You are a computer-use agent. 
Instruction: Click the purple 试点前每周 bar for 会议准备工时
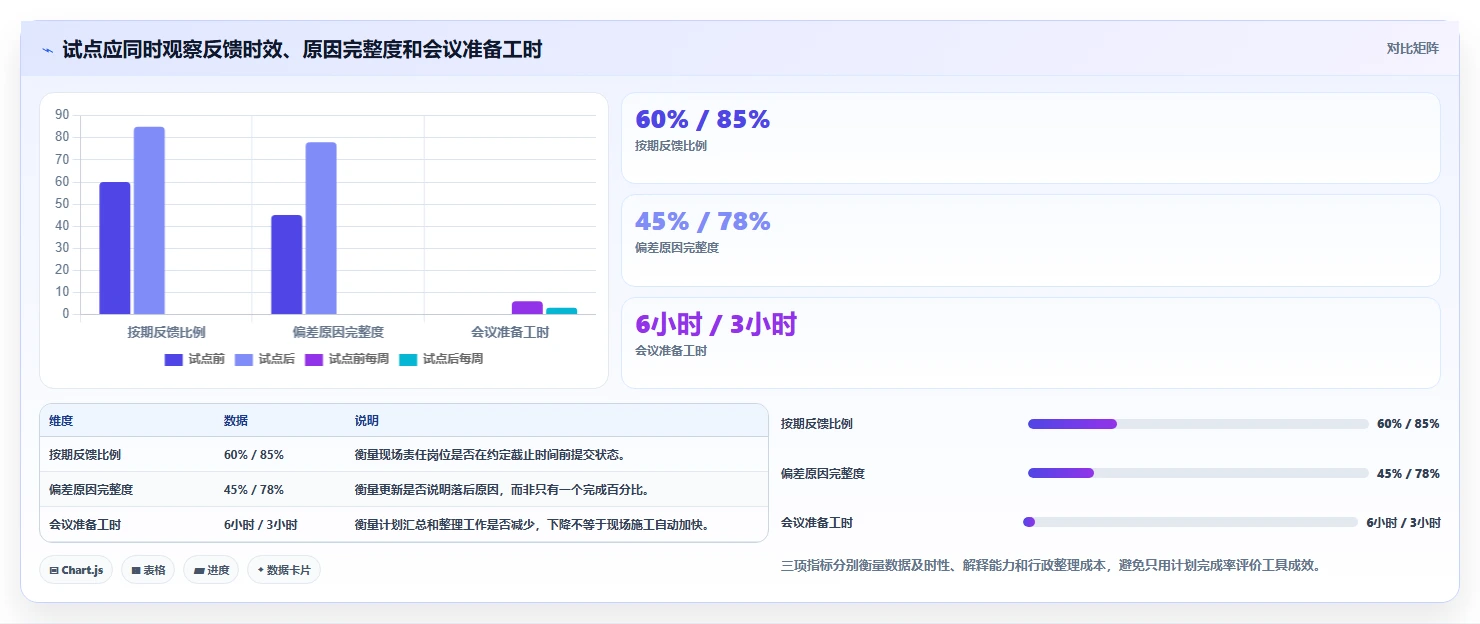(x=527, y=308)
